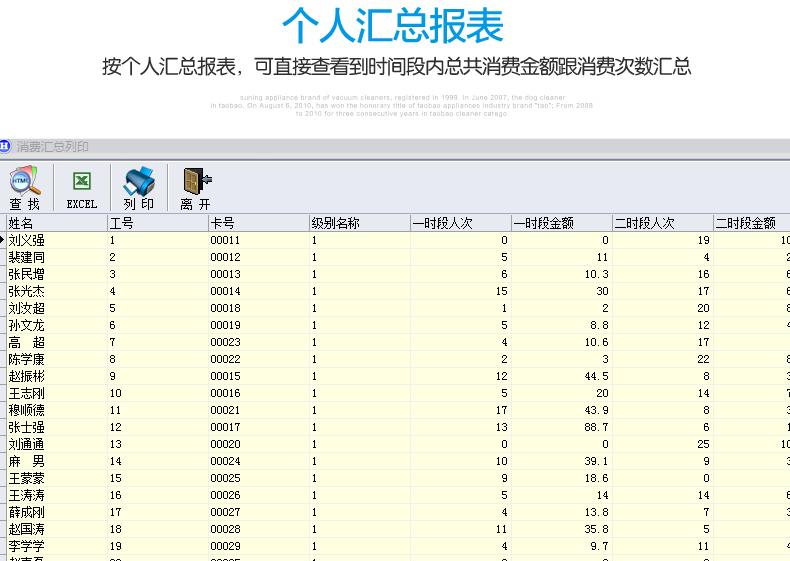Click the row indicator arrow beside 刘义强
Screen dimensions: 790x561
point(3,240)
